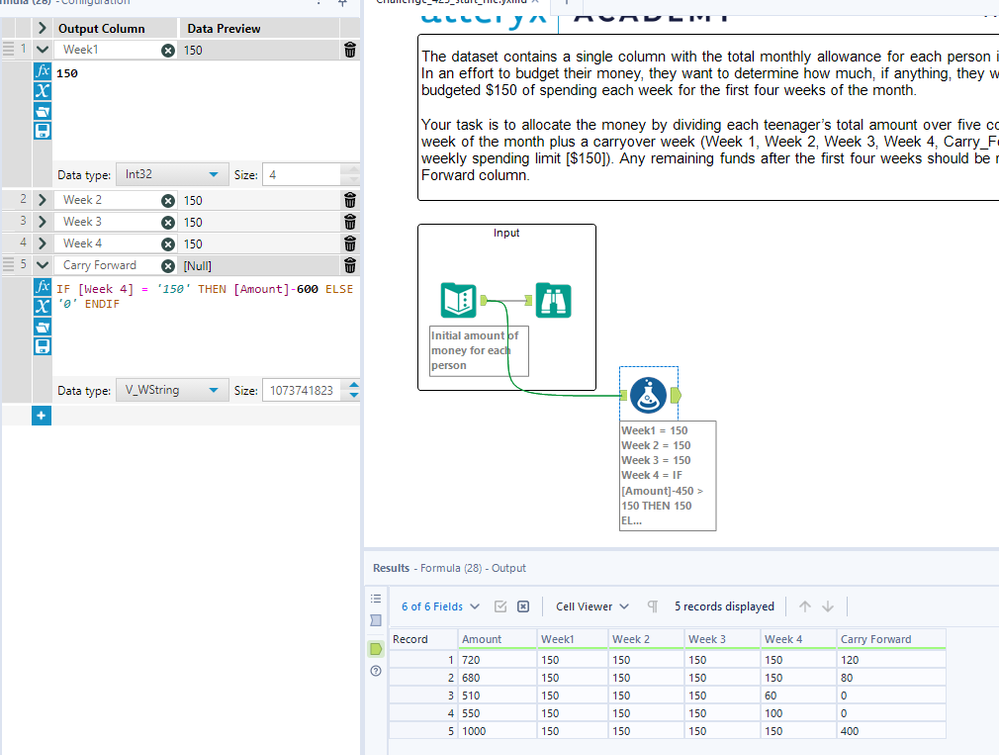Go to previous record with up arrow
999x755 pixels.
coord(805,607)
